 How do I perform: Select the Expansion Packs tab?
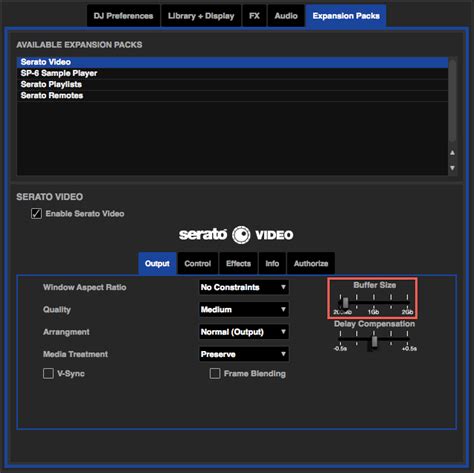[346, 16]
